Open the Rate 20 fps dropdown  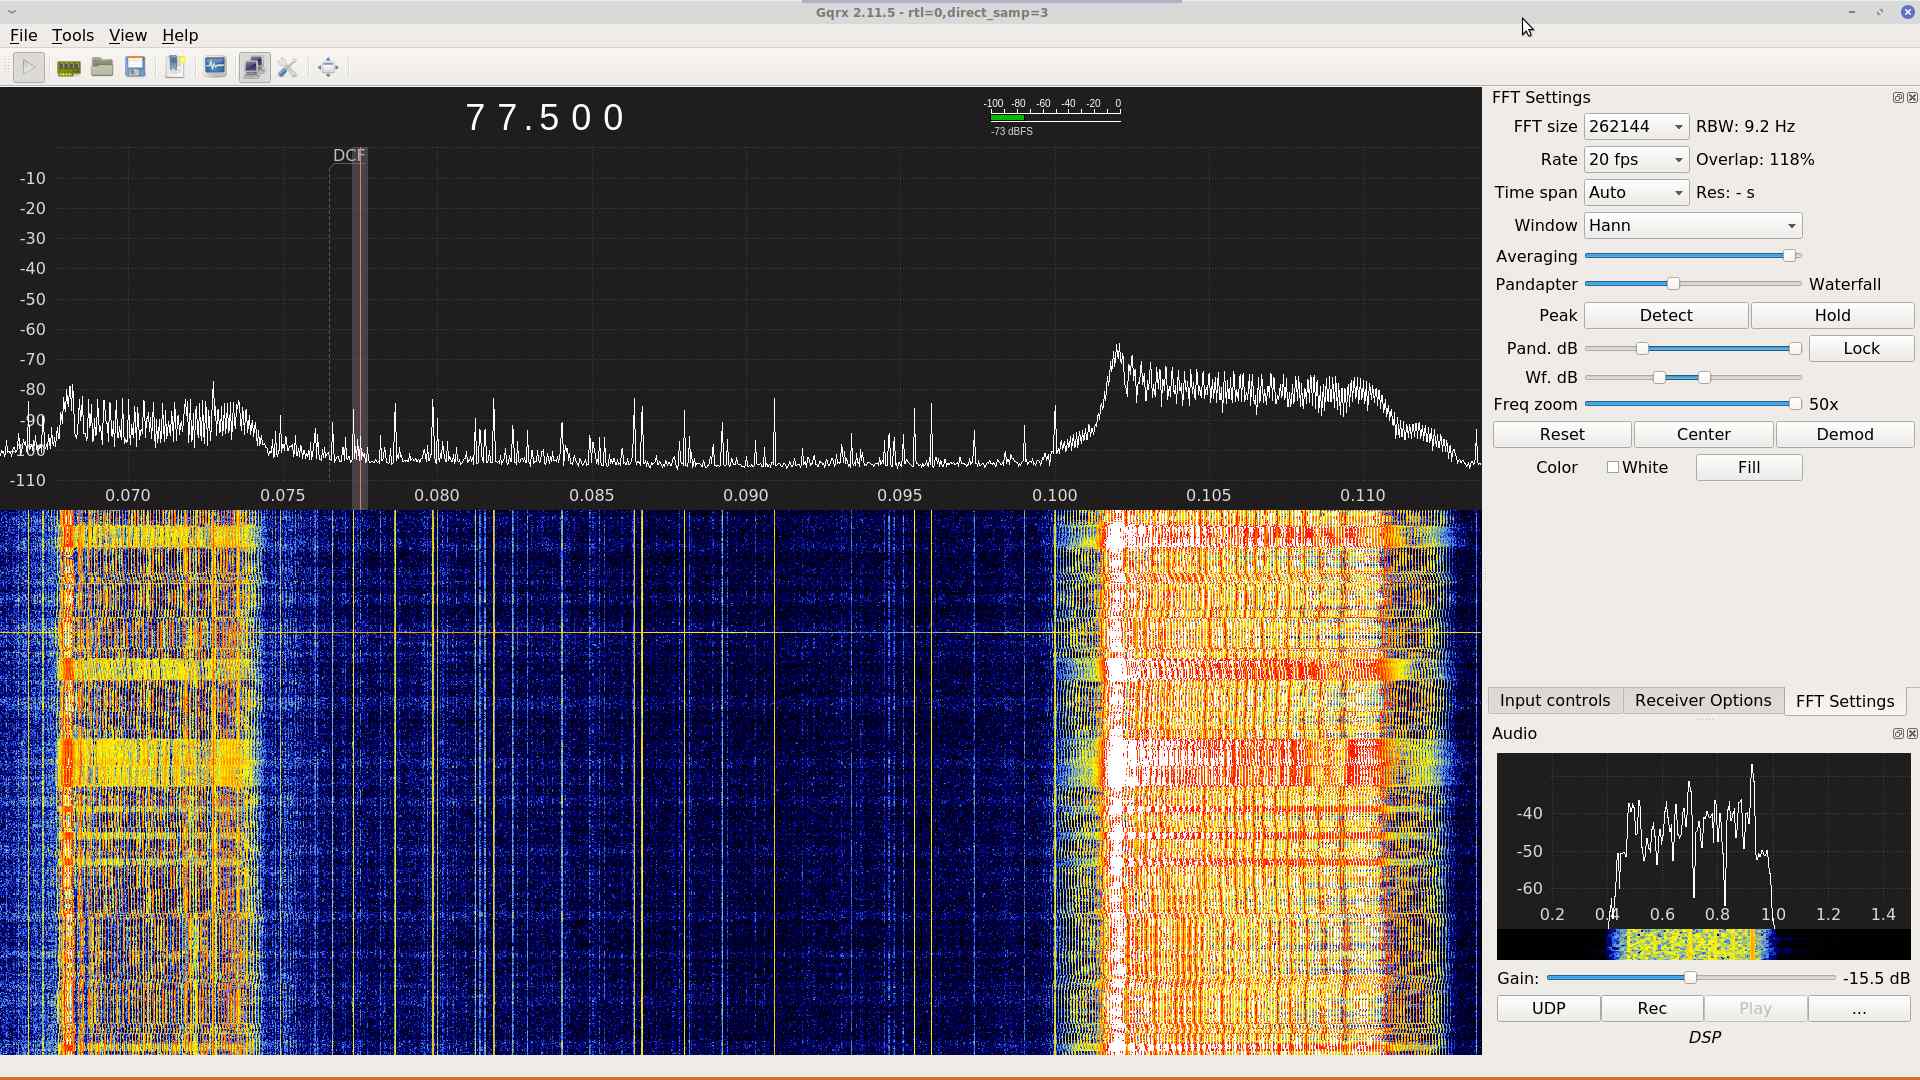(1636, 160)
